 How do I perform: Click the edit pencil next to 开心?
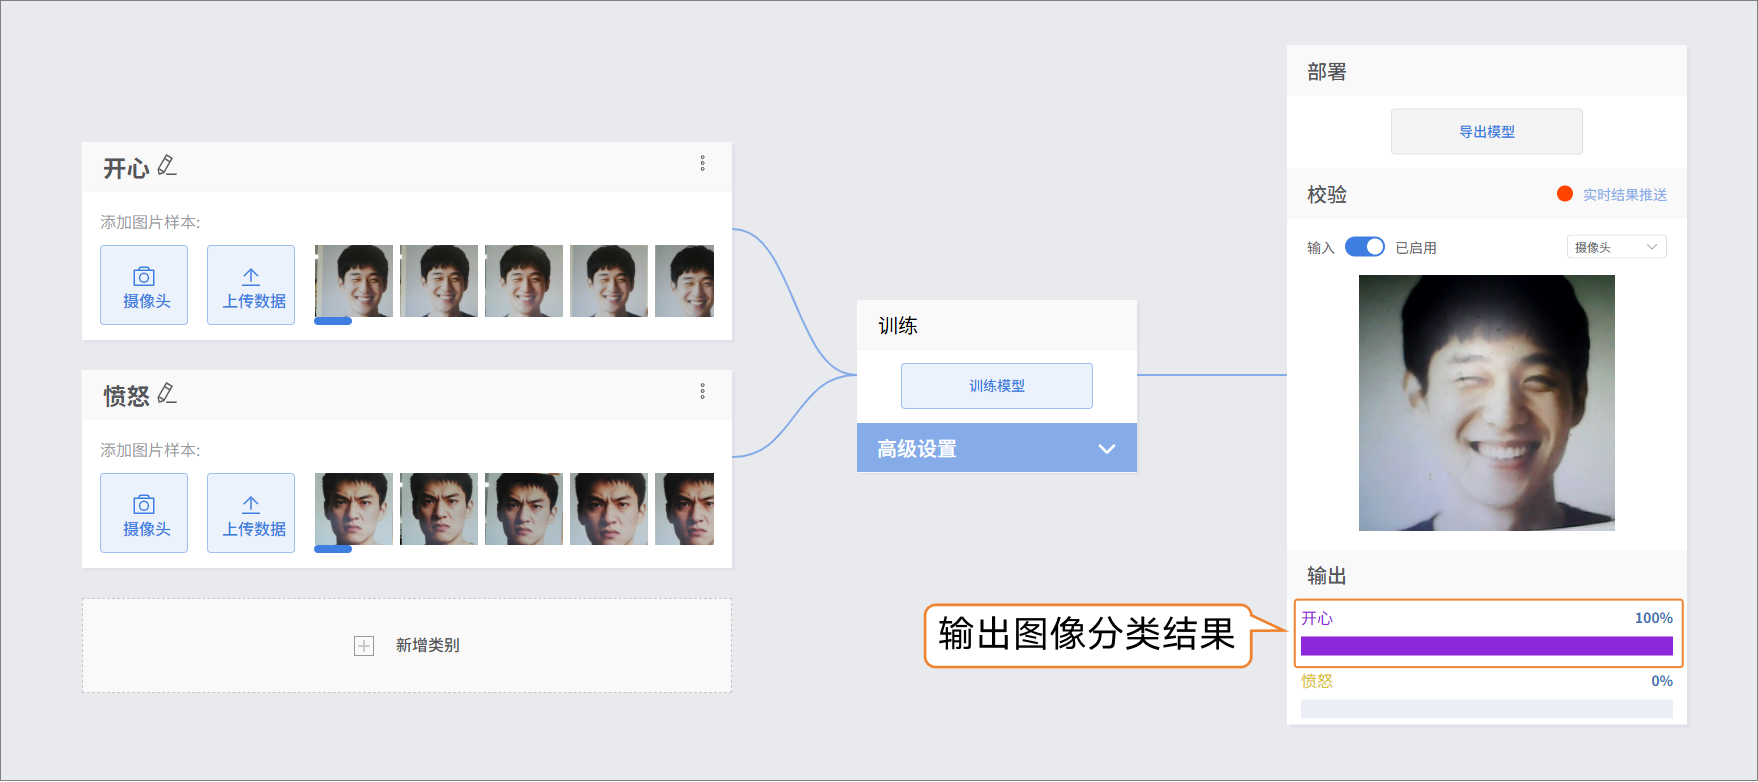pos(167,166)
